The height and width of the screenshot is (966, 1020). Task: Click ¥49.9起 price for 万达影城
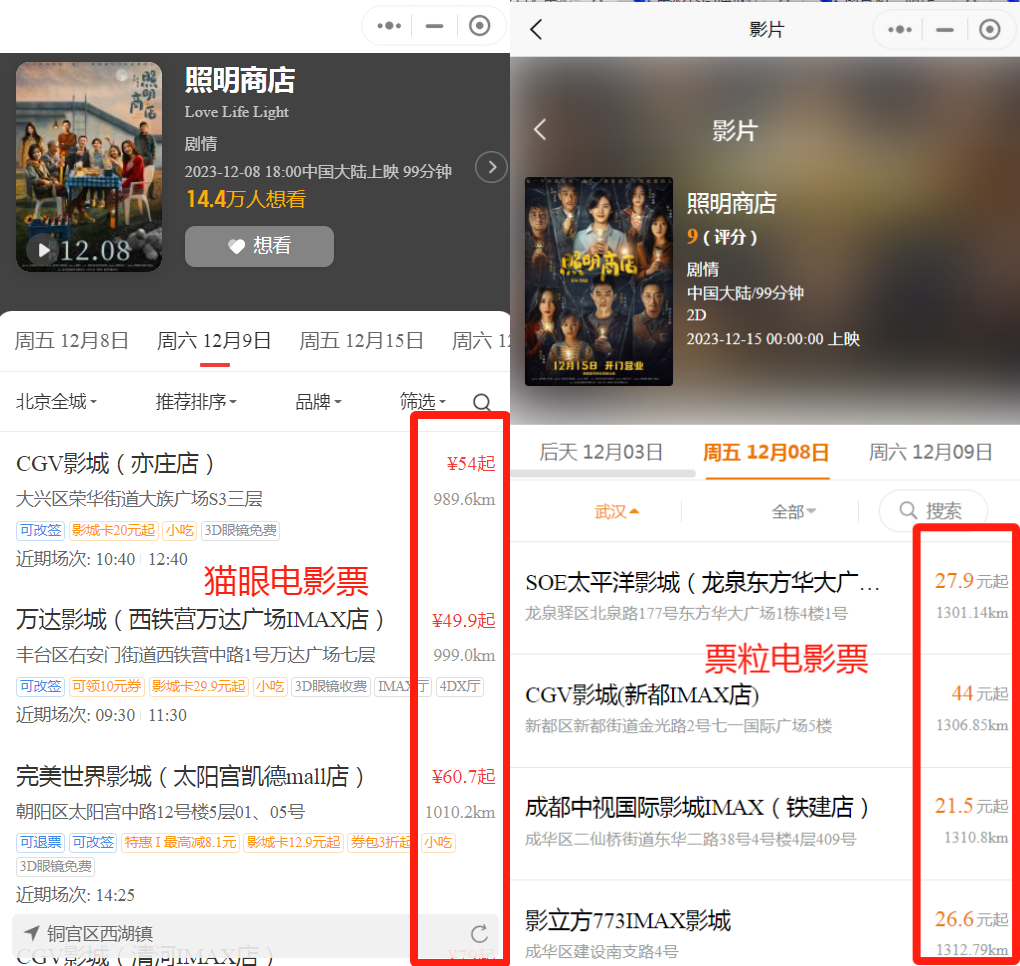pyautogui.click(x=463, y=621)
